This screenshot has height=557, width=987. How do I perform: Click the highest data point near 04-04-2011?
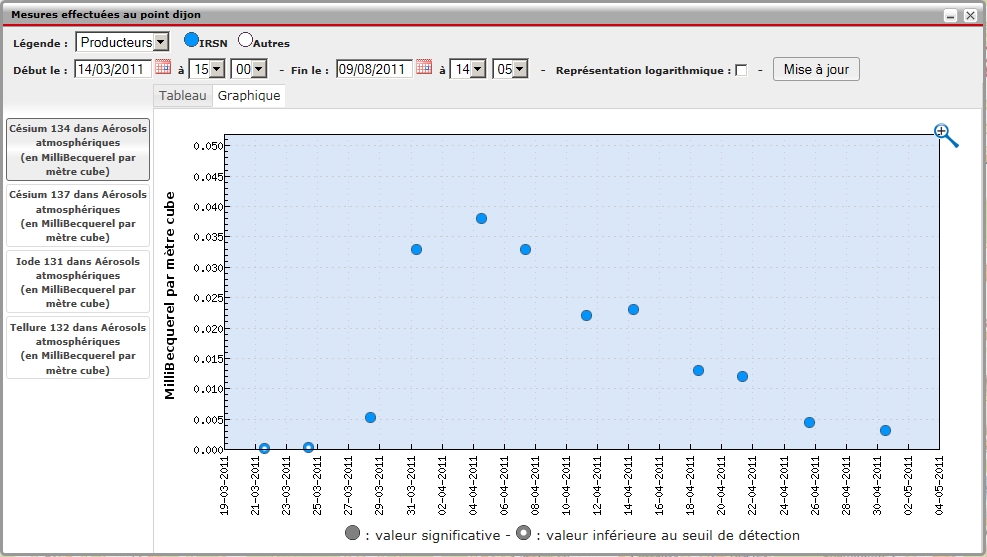(x=482, y=218)
